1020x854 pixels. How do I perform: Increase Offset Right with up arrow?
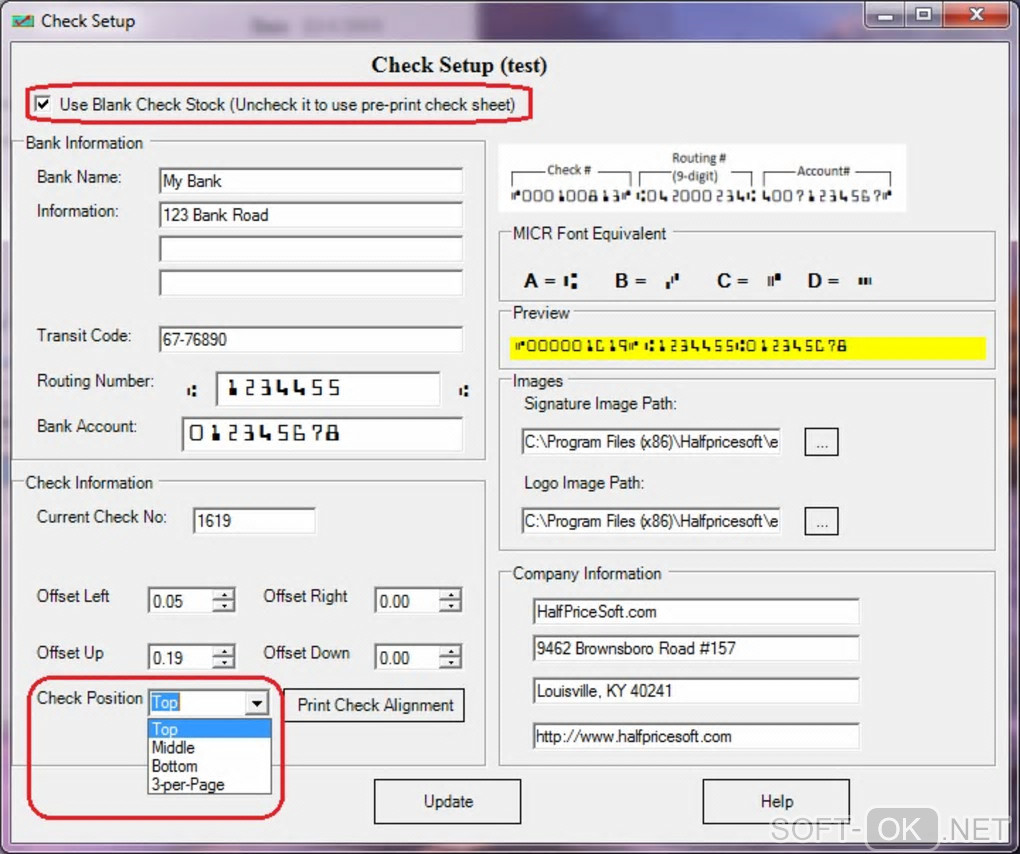tap(450, 594)
